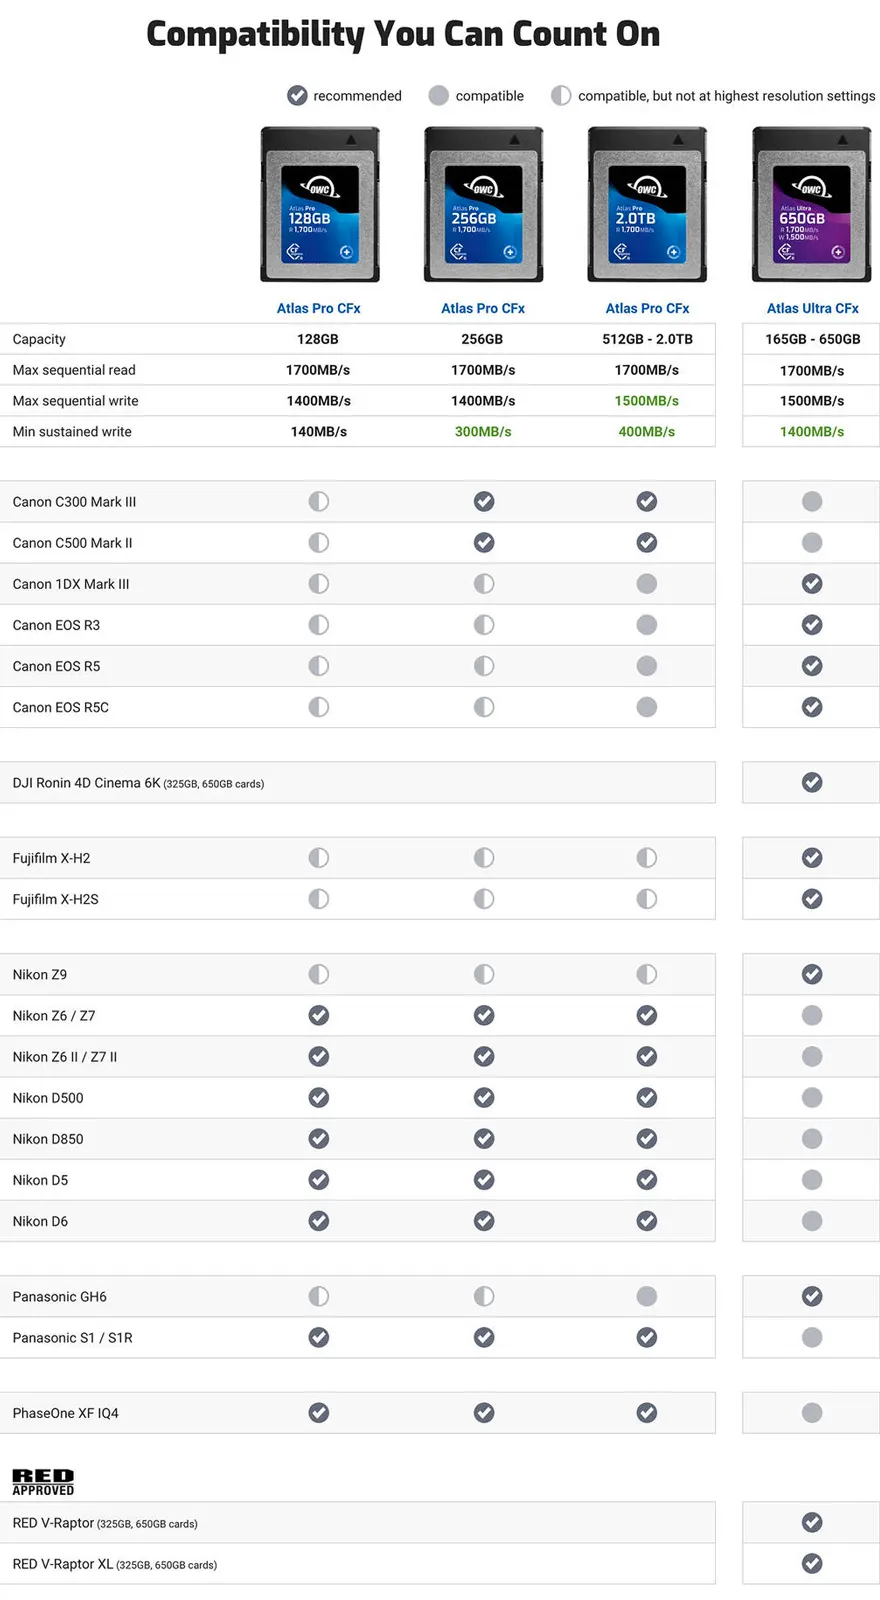The width and height of the screenshot is (880, 1600).
Task: Click Canon 1DX Mark III Atlas Ultra checkmark
Action: point(812,583)
